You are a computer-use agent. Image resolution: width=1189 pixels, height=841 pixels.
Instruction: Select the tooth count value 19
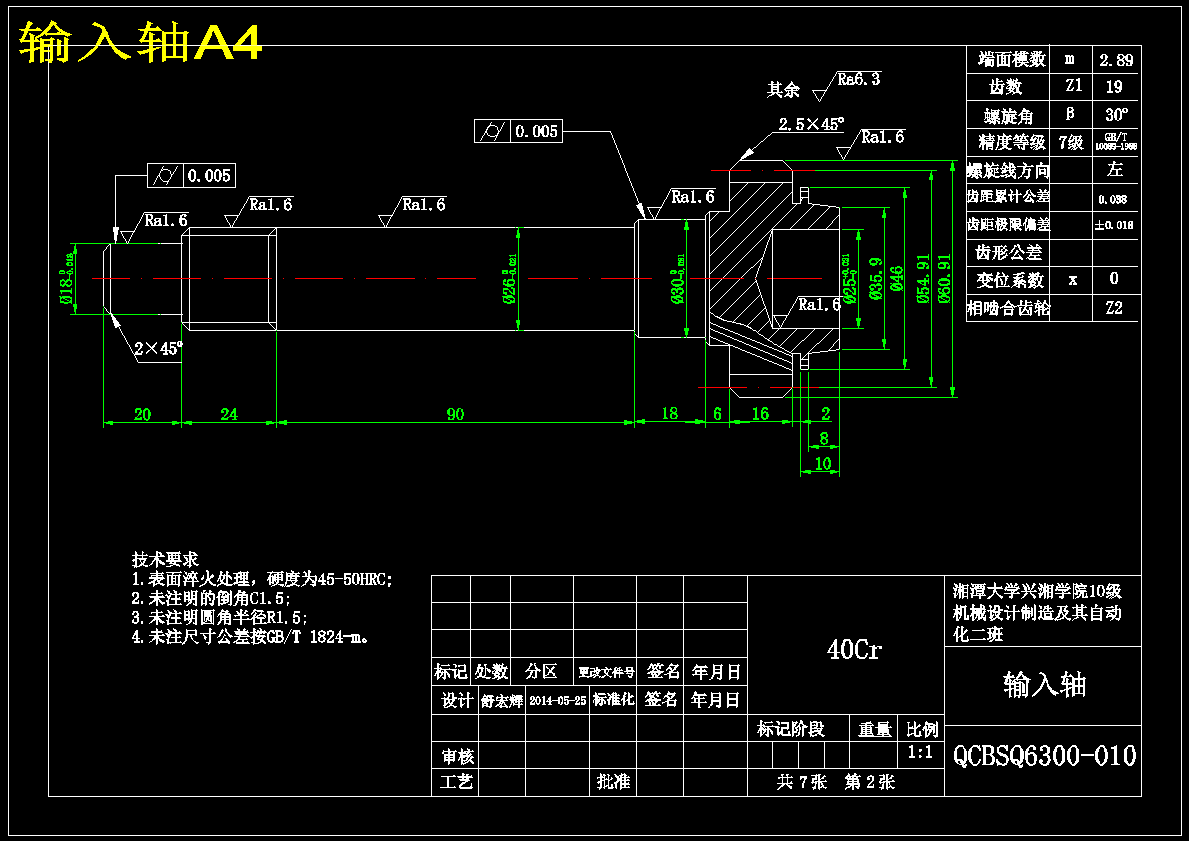[x=1114, y=86]
